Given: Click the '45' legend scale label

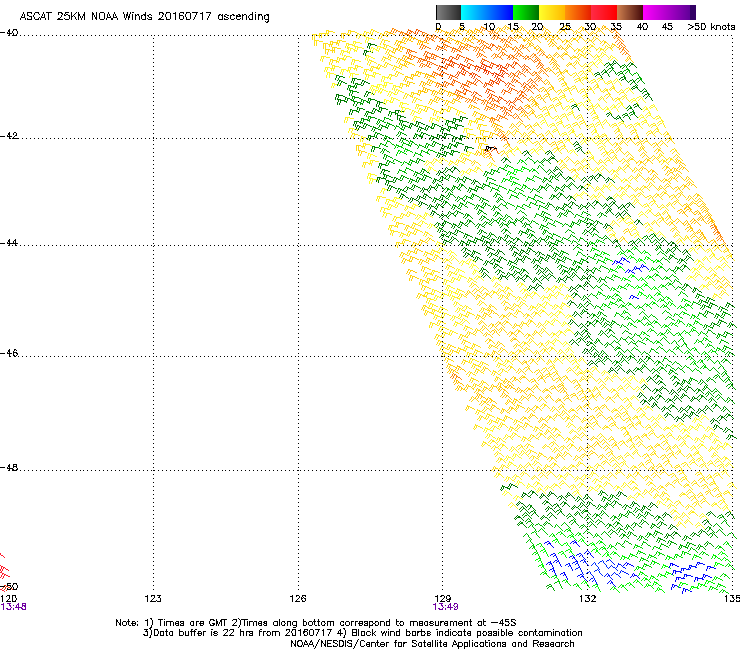Looking at the screenshot, I should [667, 27].
